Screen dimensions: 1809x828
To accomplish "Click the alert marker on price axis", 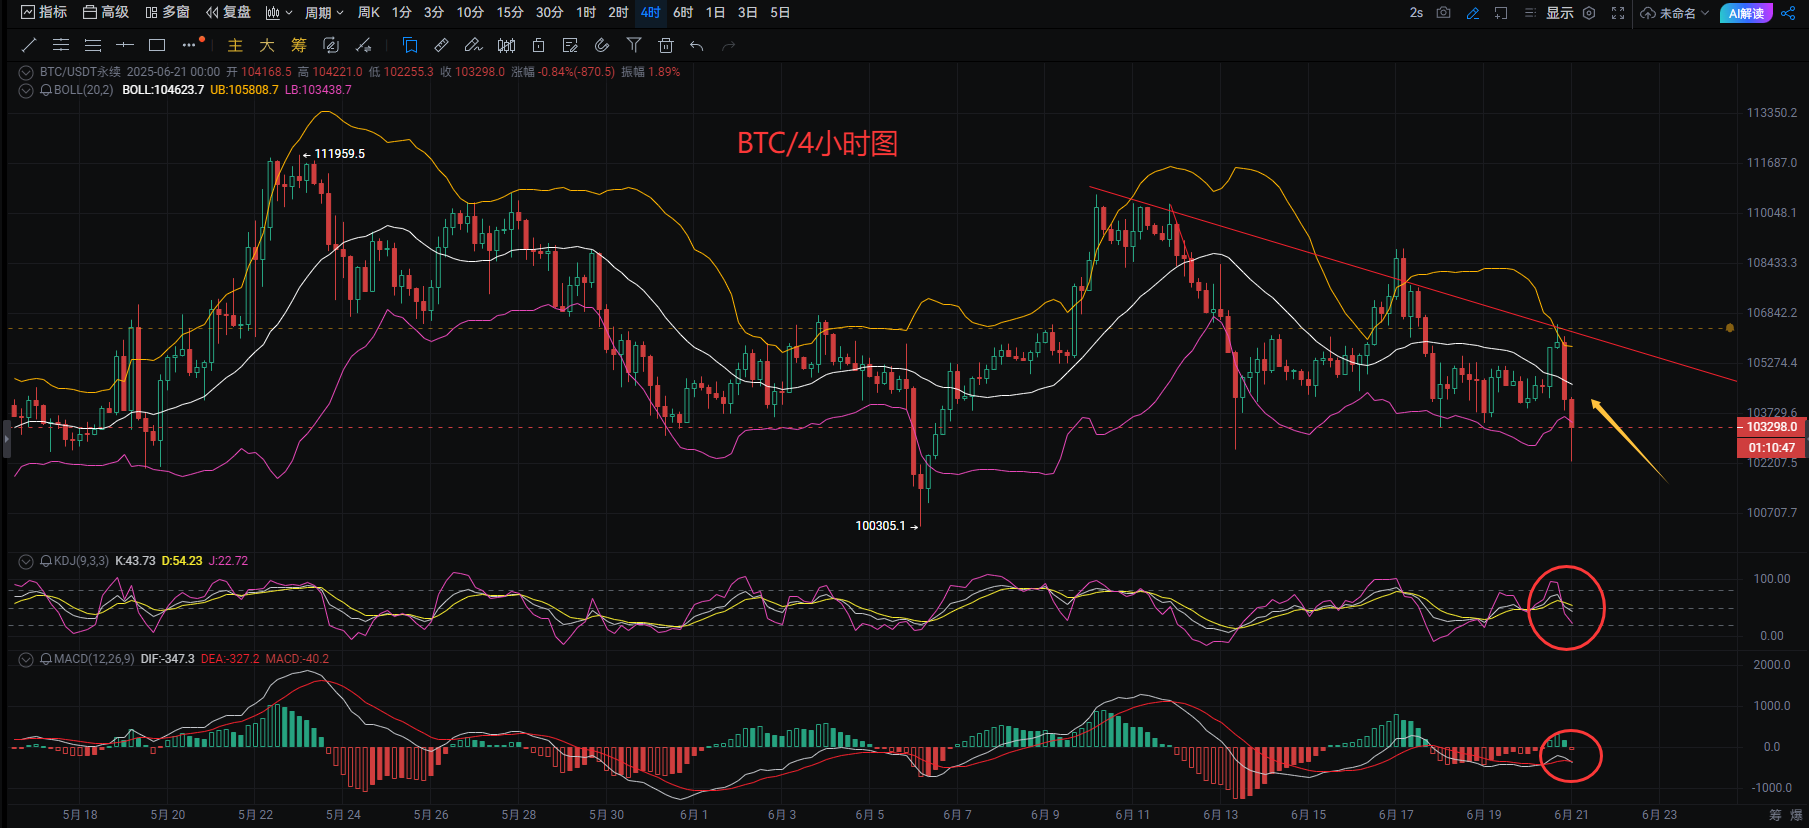I will tap(1730, 328).
